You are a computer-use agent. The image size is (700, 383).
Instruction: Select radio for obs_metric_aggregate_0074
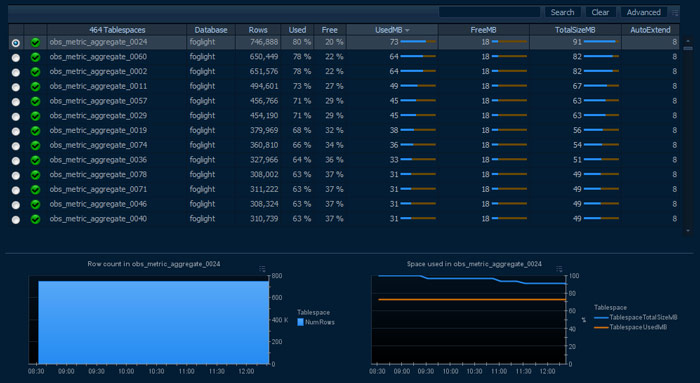pyautogui.click(x=16, y=146)
